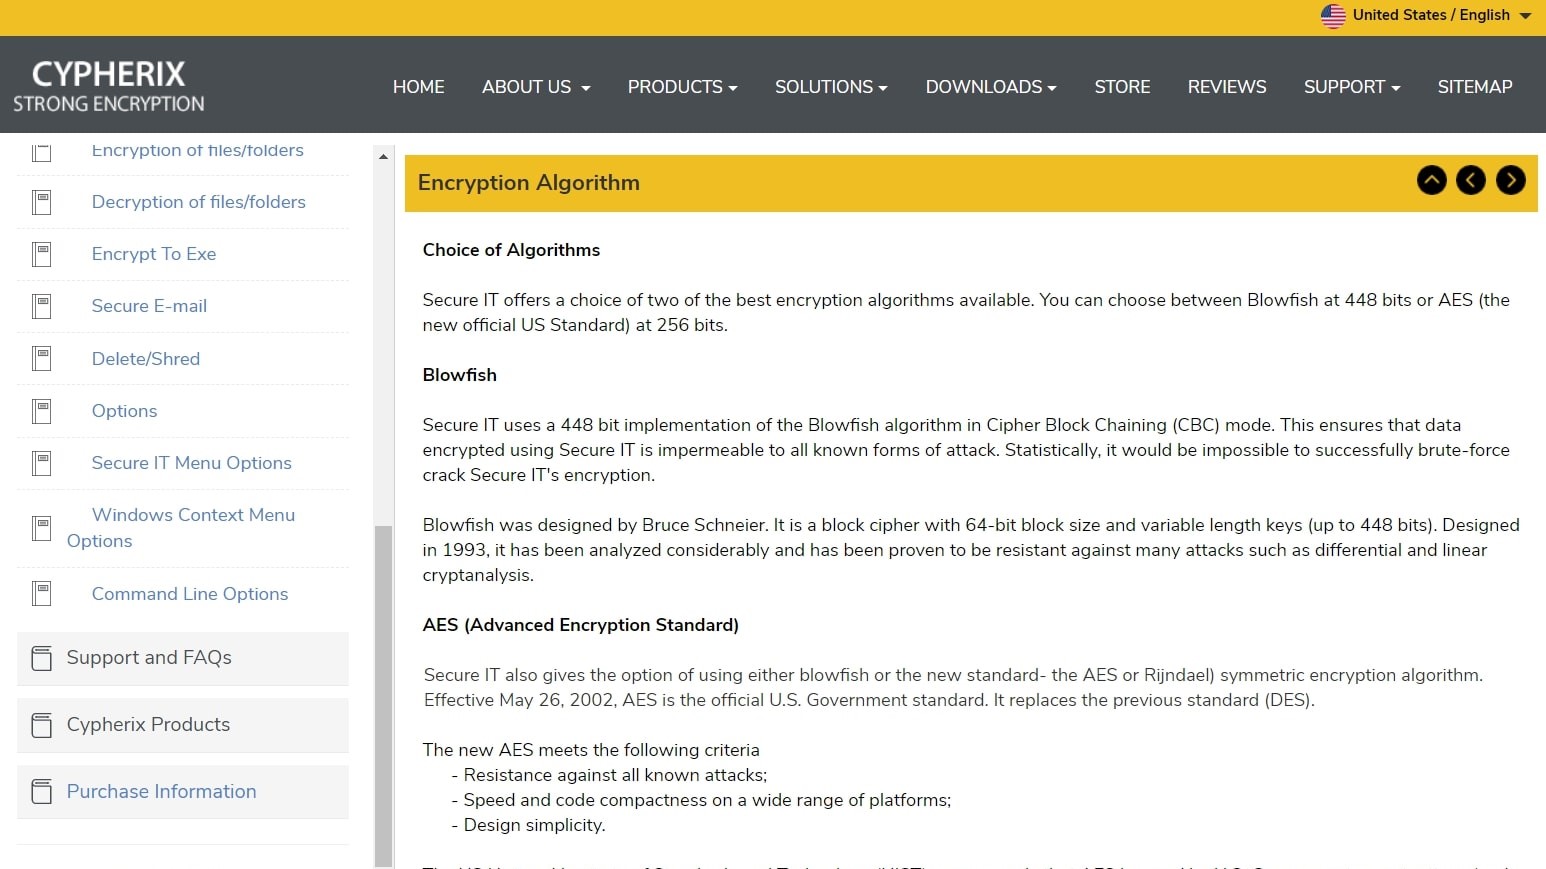The image size is (1546, 869).
Task: Open the Encryption of files/folders topic
Action: (197, 150)
